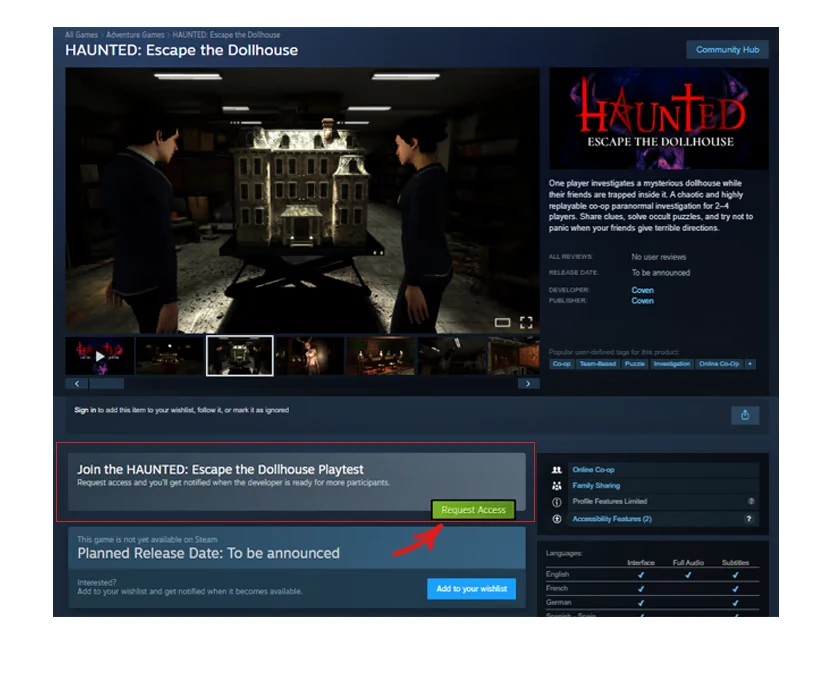Screen dimensions: 832x676
Task: Open the Family Sharing feature link
Action: coord(596,486)
